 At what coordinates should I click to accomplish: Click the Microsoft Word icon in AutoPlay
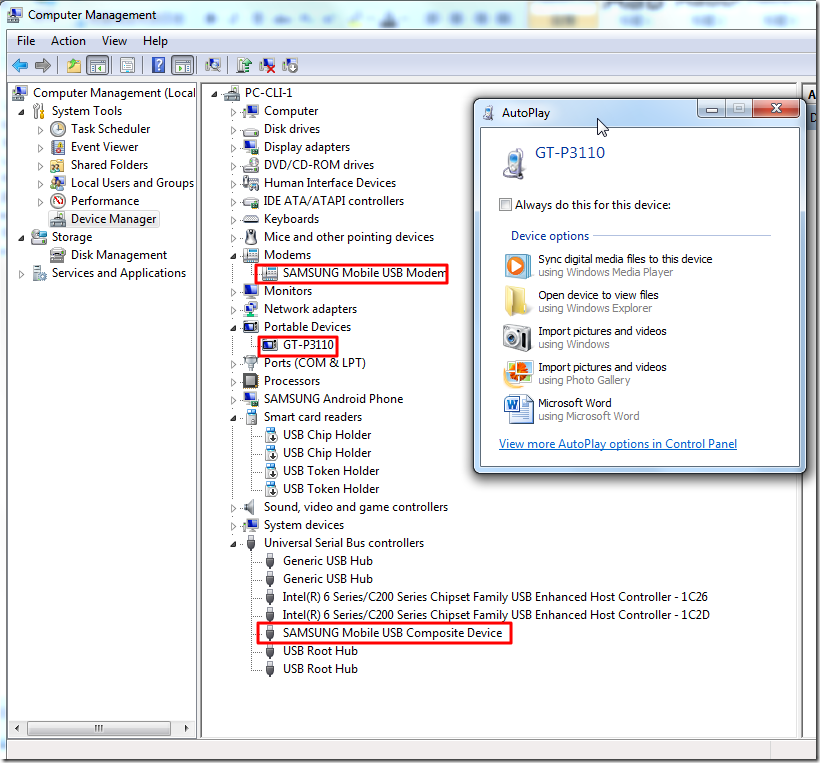518,409
